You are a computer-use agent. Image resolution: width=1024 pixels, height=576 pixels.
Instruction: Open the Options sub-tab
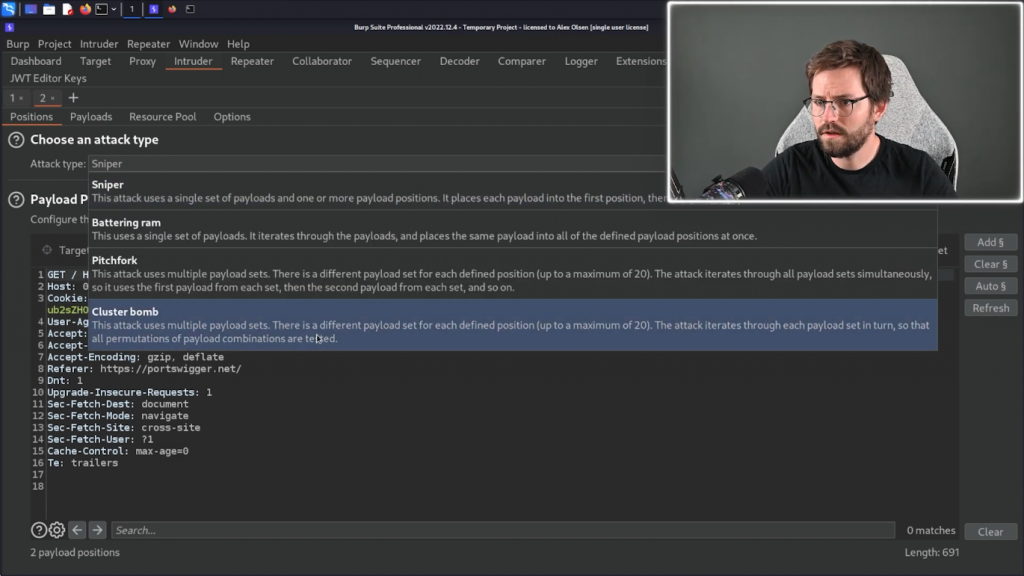pyautogui.click(x=232, y=117)
